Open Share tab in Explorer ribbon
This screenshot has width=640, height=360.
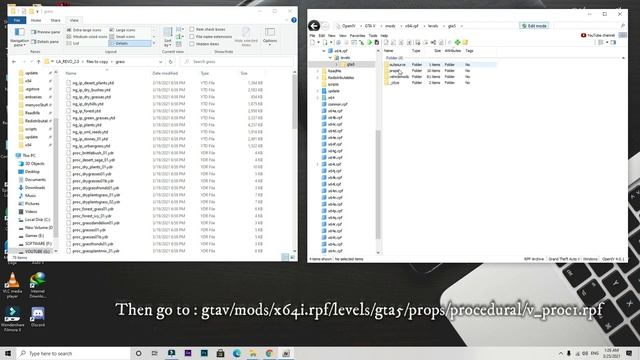[x=56, y=20]
